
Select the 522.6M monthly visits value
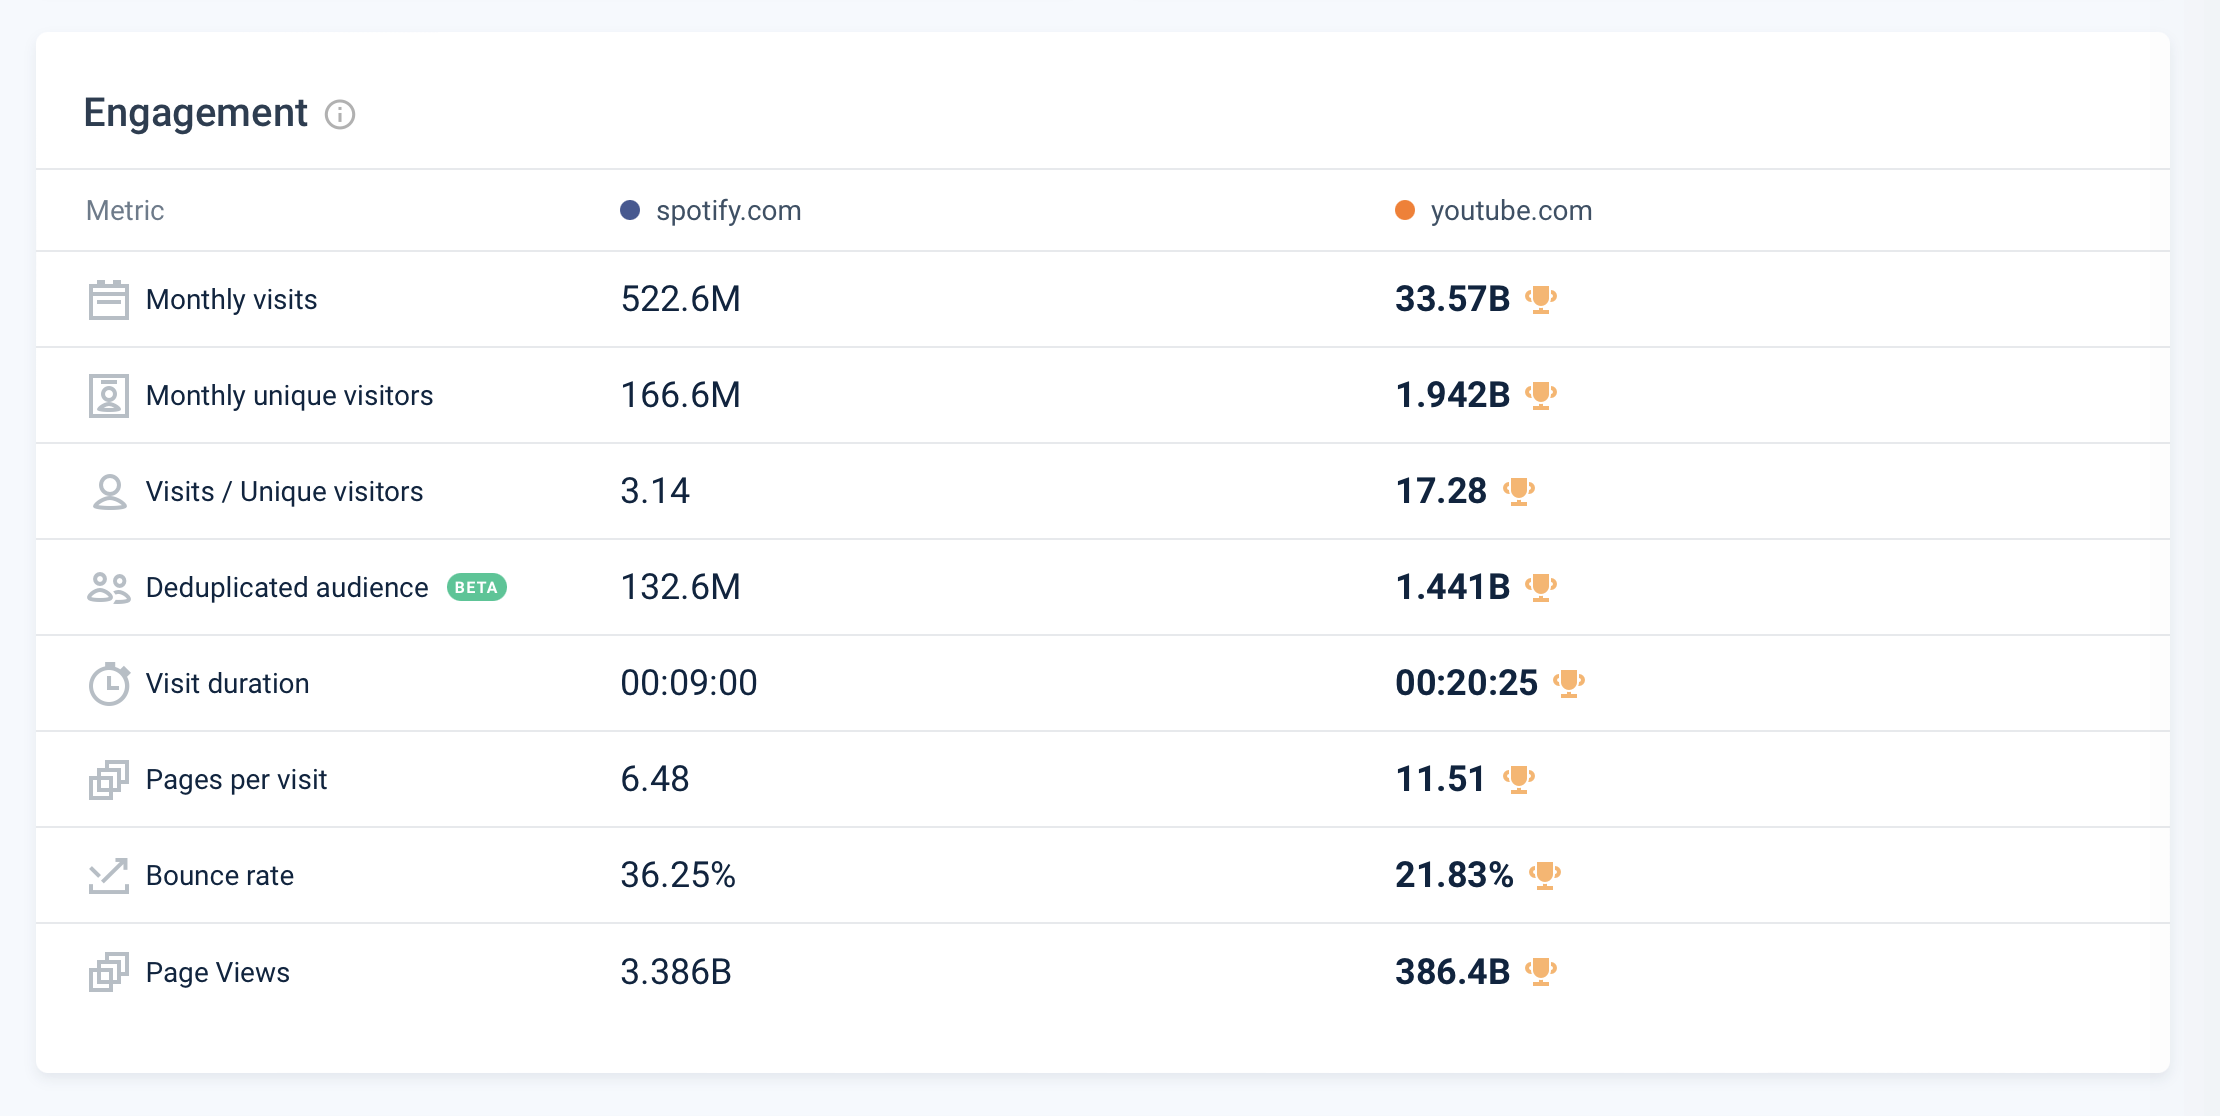(x=680, y=299)
